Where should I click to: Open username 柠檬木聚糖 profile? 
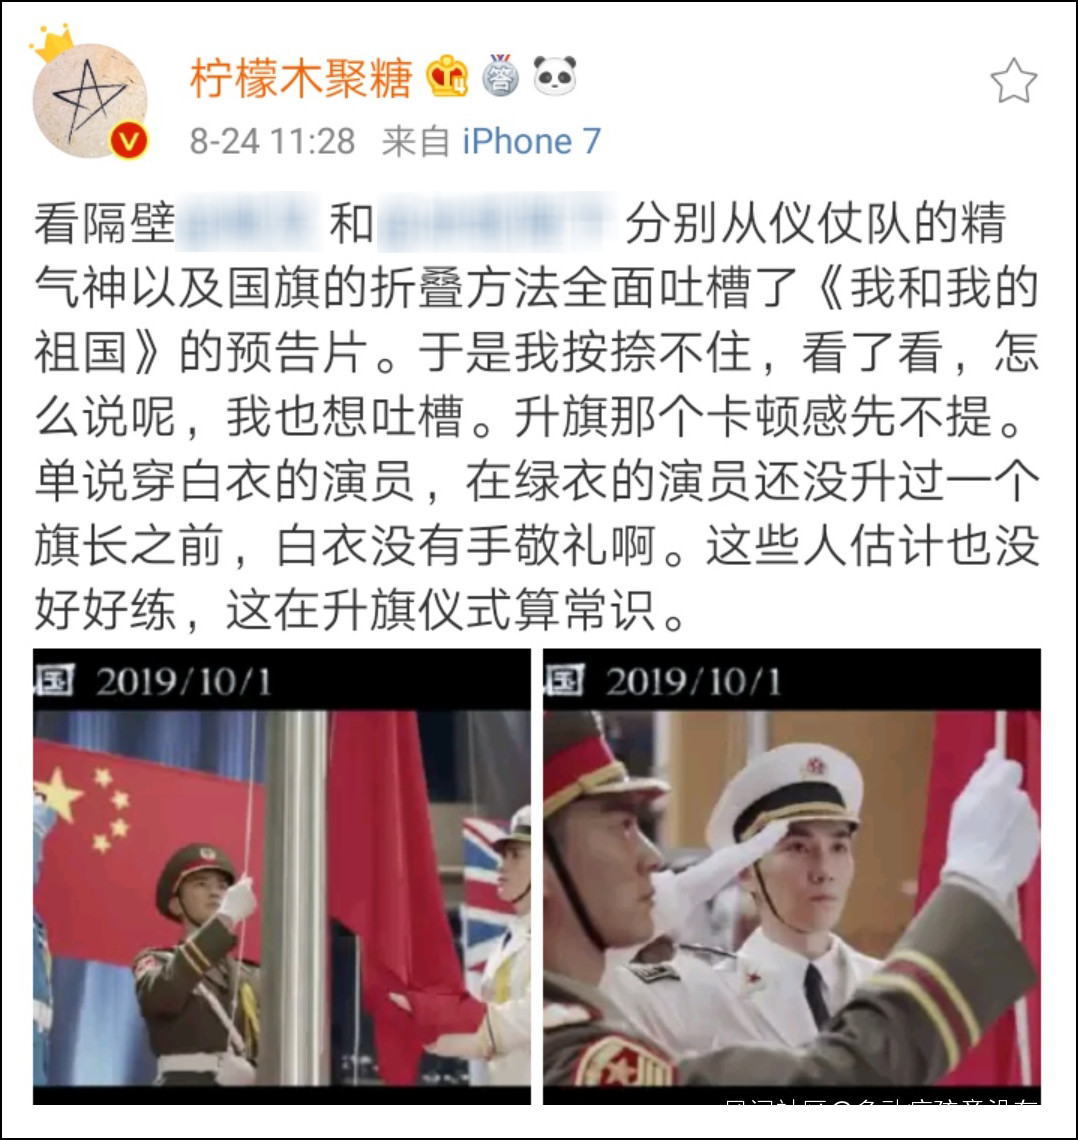[301, 78]
